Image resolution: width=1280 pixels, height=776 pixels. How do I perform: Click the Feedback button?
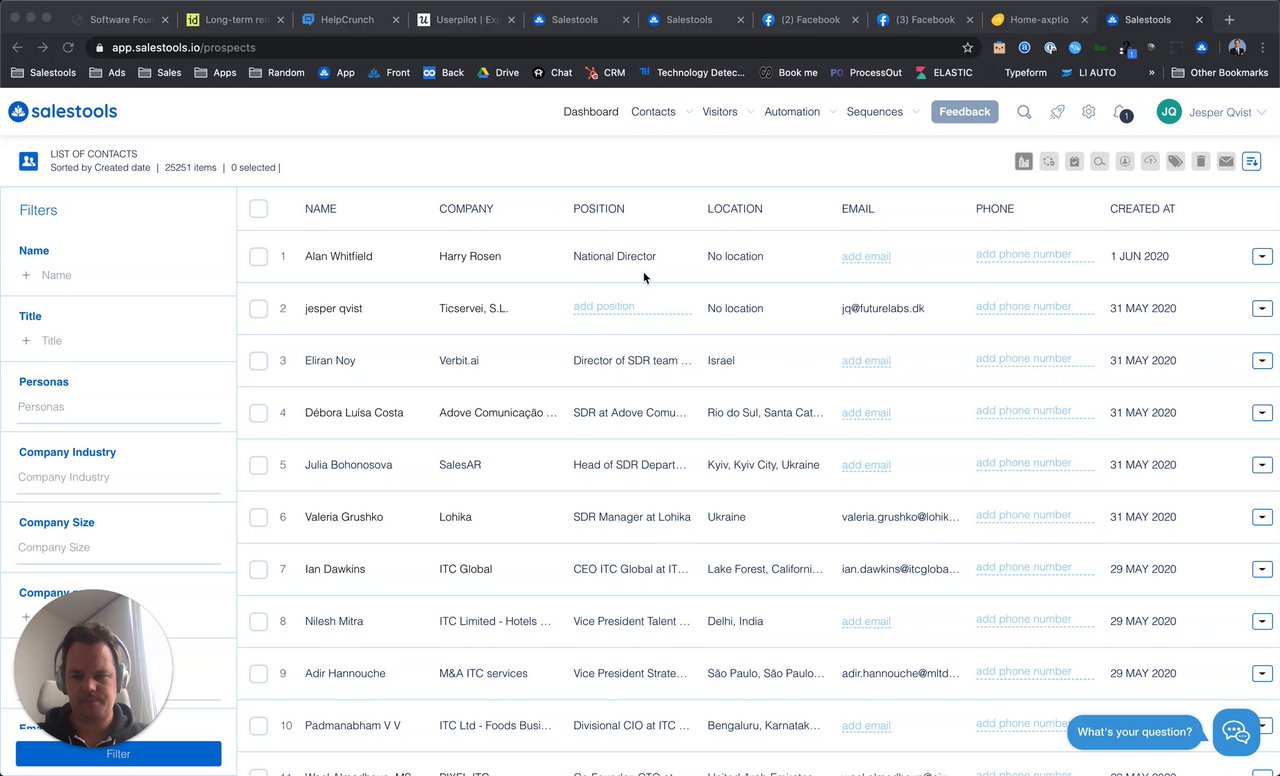coord(965,112)
